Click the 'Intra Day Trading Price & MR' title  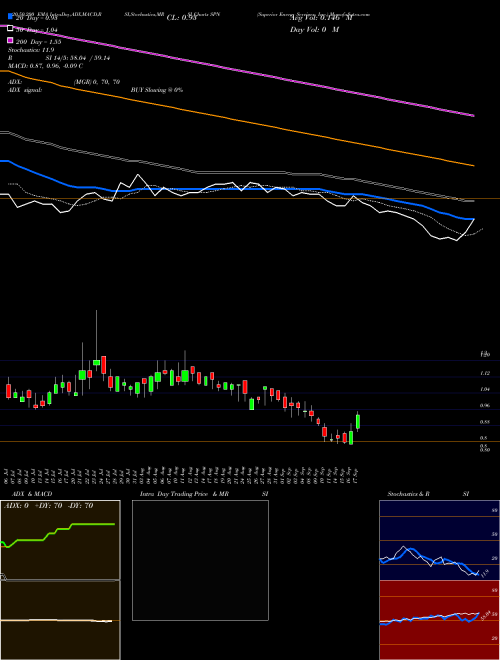pos(184,494)
